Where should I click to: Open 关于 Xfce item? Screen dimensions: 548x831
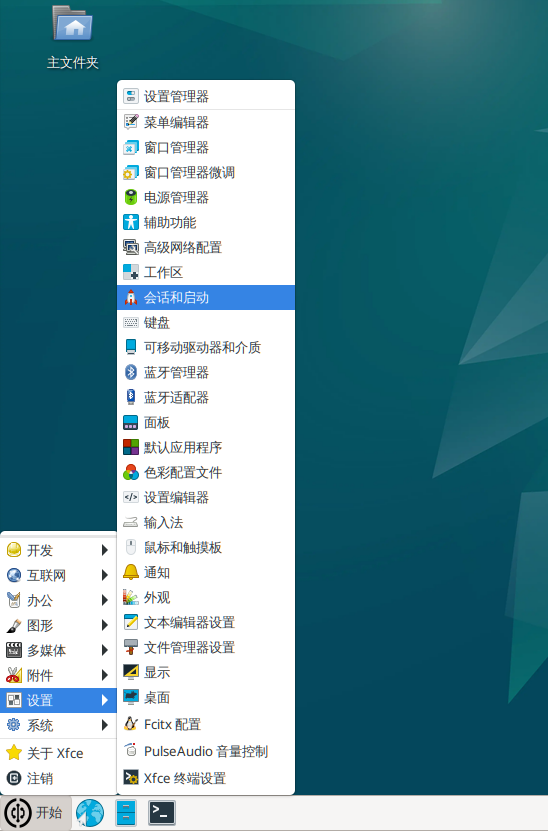[58, 753]
